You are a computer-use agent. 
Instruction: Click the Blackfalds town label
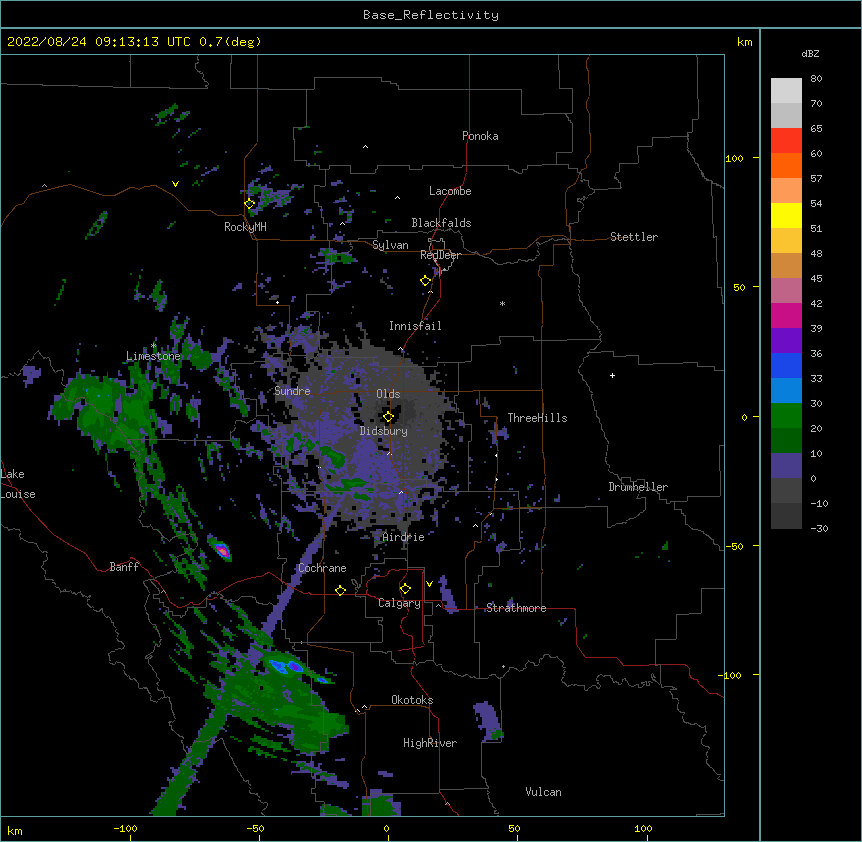coord(441,223)
